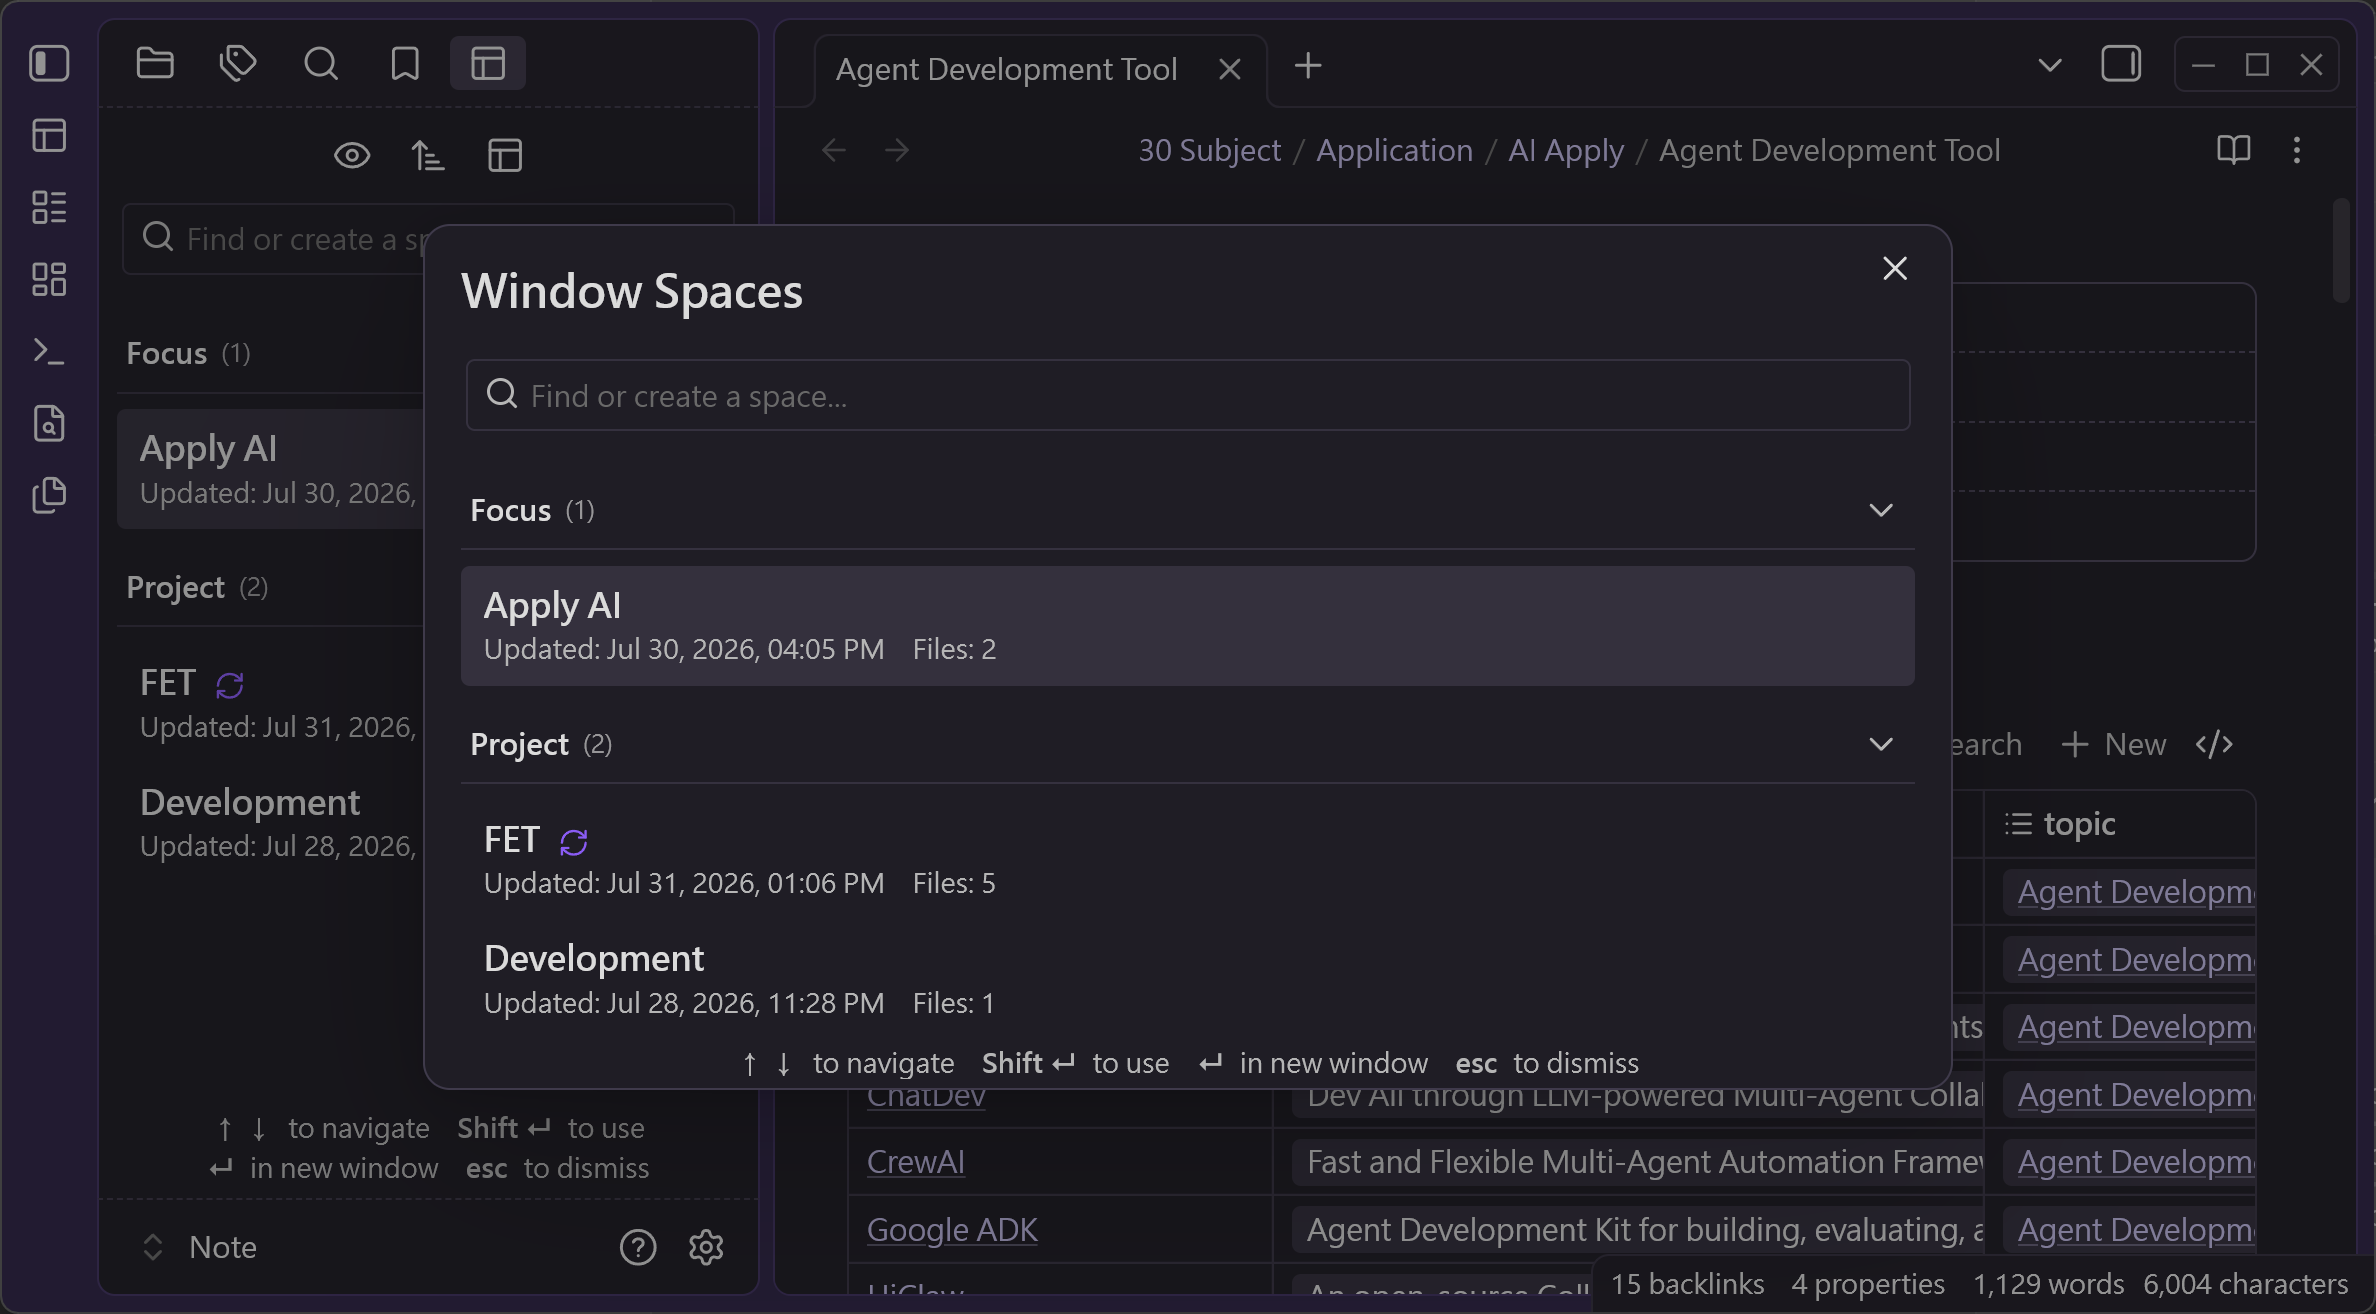
Task: Click the 4 properties status item
Action: (x=1867, y=1284)
